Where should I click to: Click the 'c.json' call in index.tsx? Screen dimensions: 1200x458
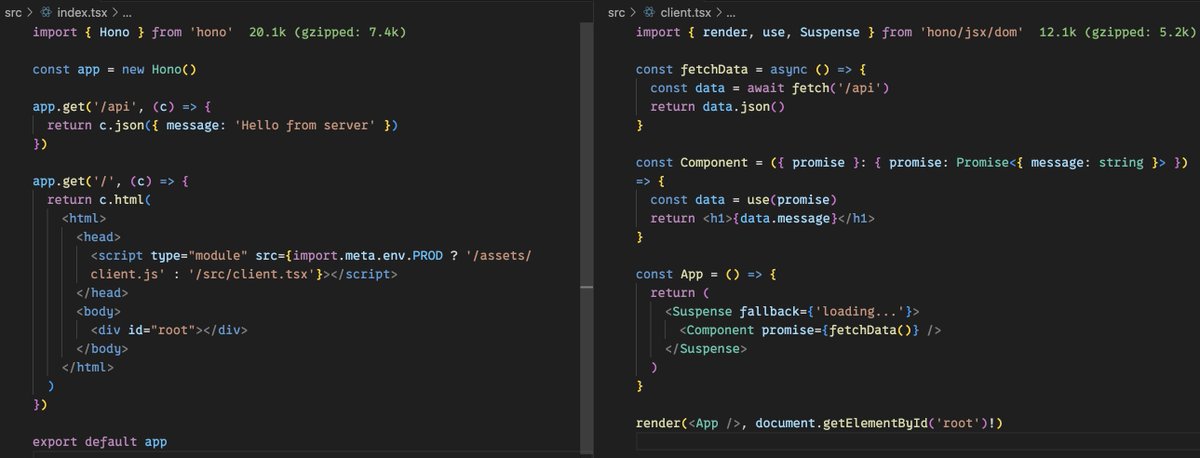(x=121, y=125)
